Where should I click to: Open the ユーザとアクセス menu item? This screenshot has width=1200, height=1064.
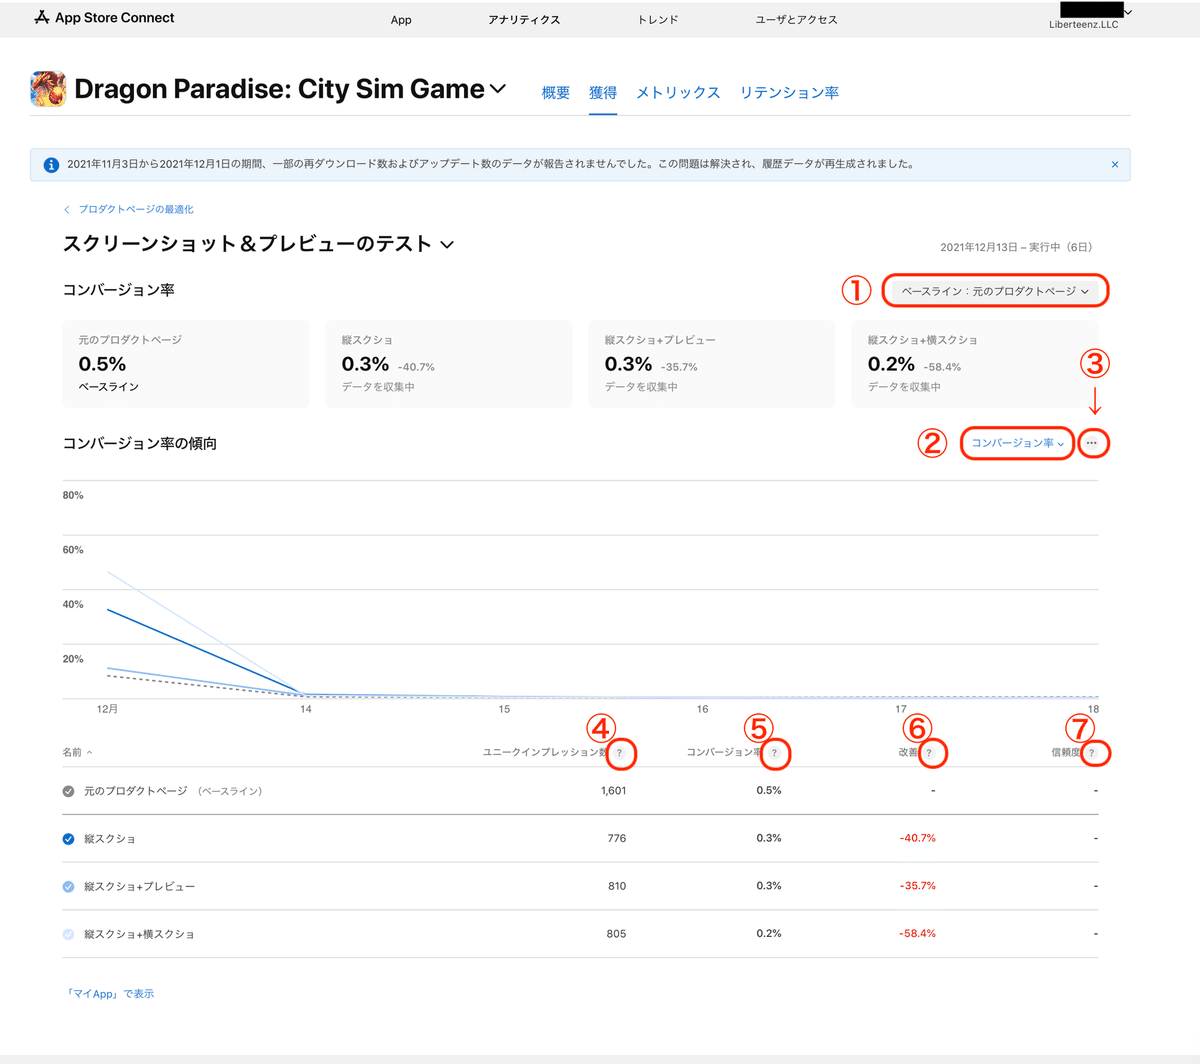(796, 20)
